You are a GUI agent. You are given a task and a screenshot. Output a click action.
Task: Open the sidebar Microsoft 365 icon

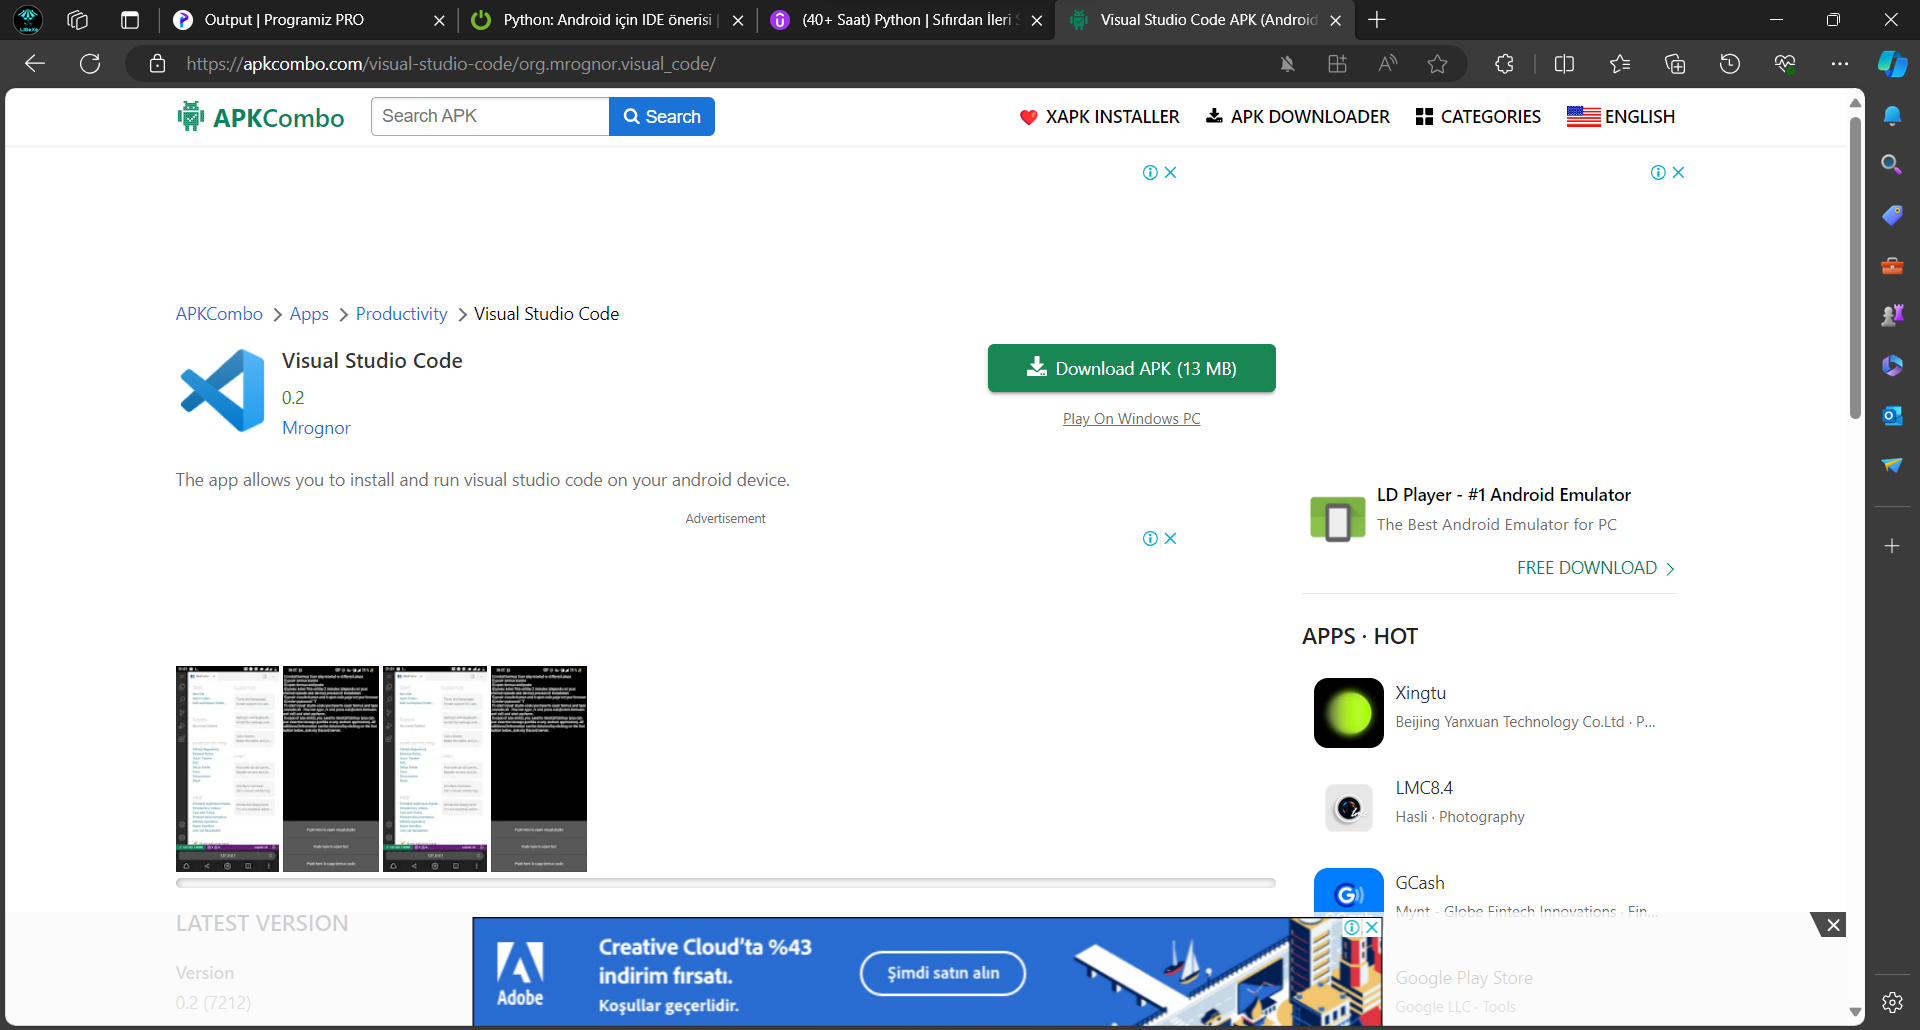(x=1892, y=366)
